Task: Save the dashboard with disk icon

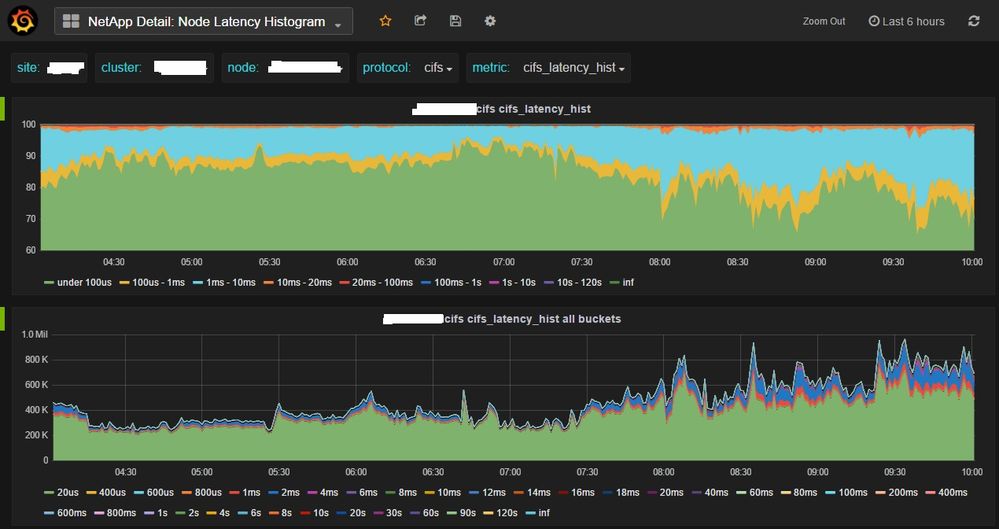Action: [455, 21]
